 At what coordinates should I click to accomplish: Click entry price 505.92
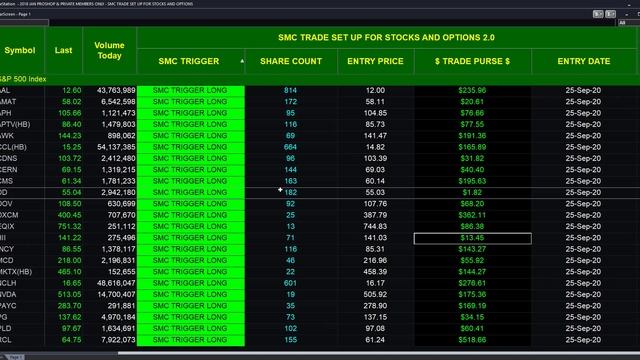375,294
